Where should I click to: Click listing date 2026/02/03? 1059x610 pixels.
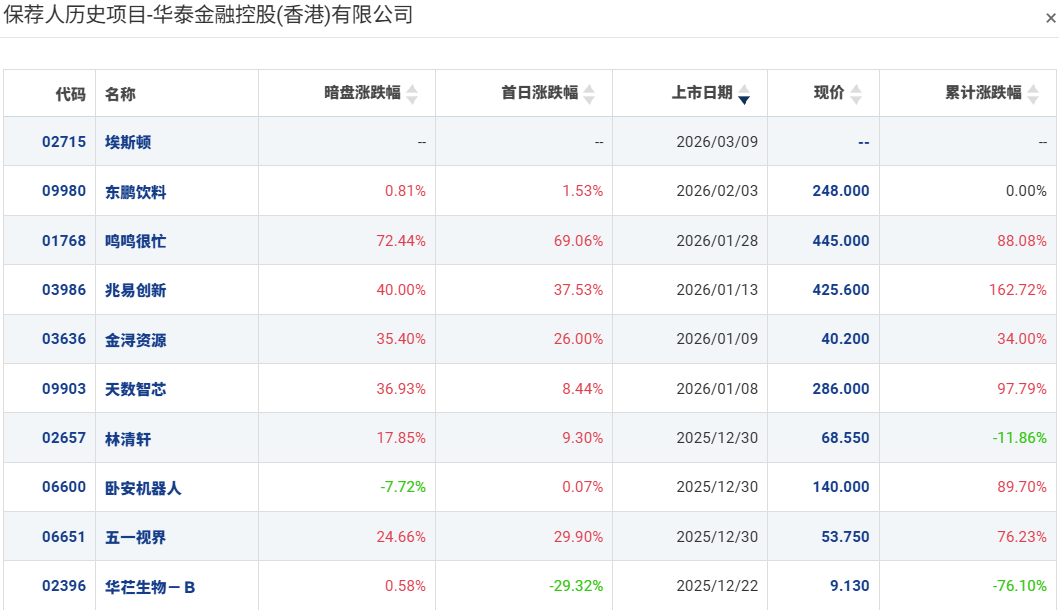coord(717,191)
